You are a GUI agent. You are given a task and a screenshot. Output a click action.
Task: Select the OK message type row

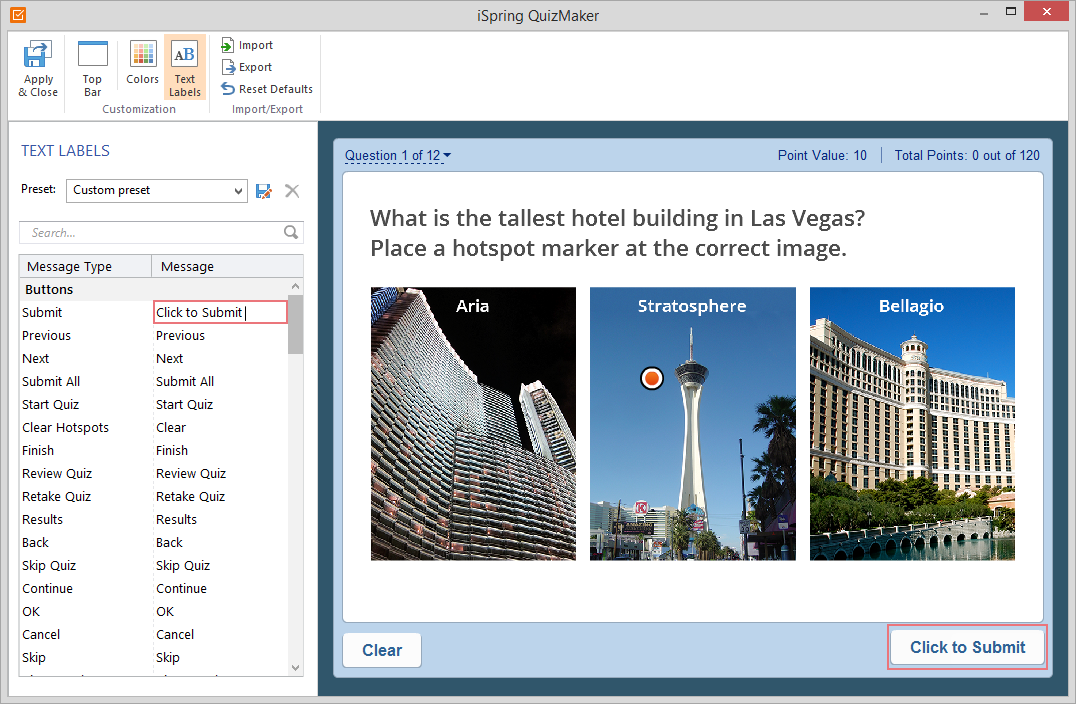(154, 611)
